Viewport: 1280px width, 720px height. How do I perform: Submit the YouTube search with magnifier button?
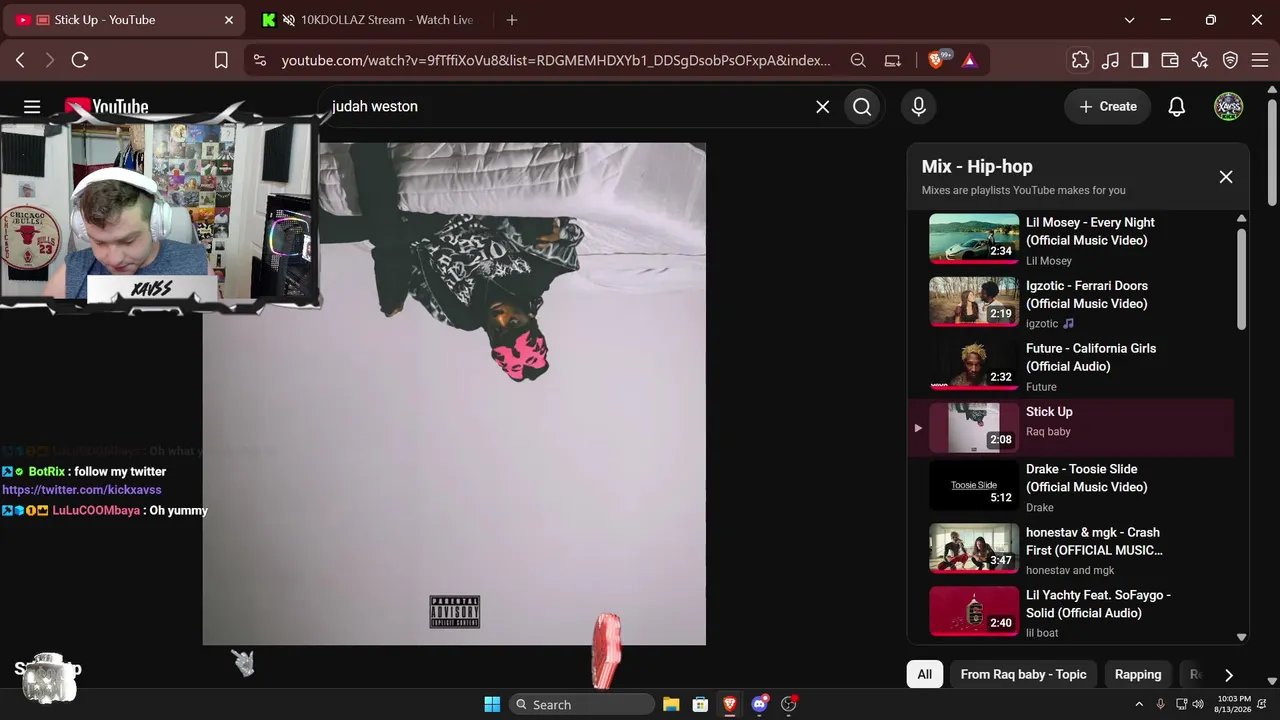pyautogui.click(x=862, y=106)
